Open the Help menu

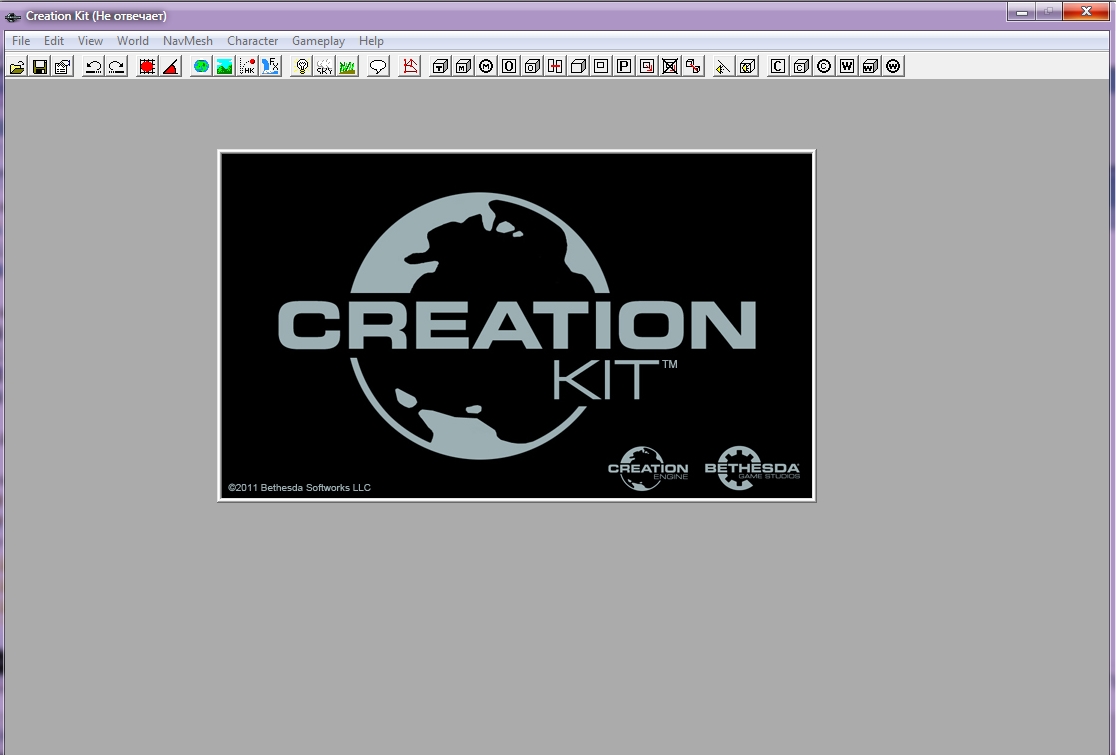[371, 41]
